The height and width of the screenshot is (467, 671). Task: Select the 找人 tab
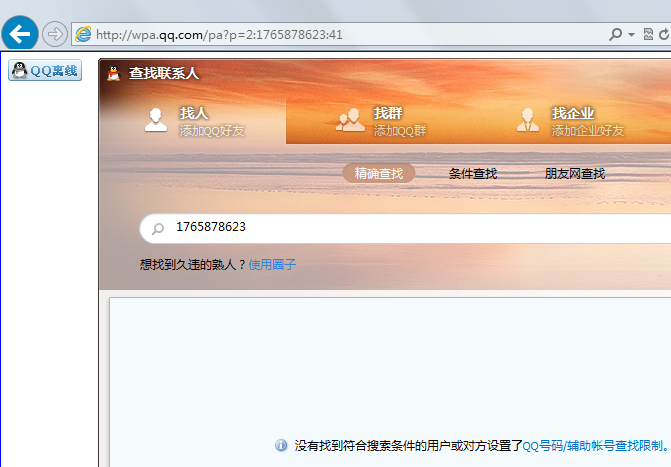193,121
